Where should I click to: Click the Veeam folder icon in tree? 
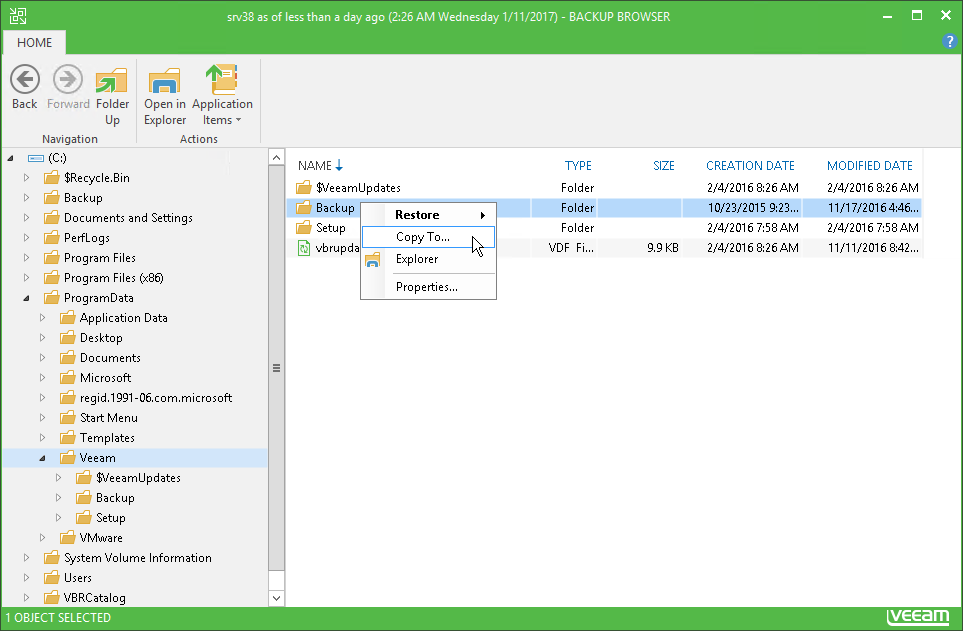click(68, 458)
